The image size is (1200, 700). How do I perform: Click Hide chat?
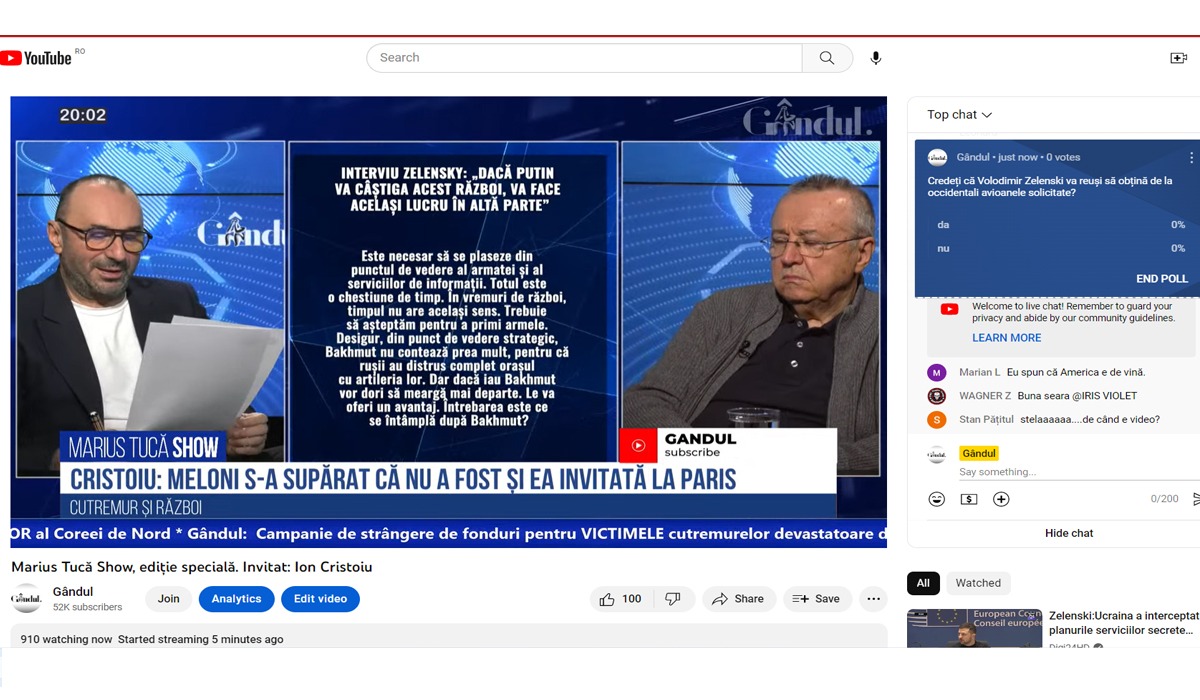click(1069, 533)
